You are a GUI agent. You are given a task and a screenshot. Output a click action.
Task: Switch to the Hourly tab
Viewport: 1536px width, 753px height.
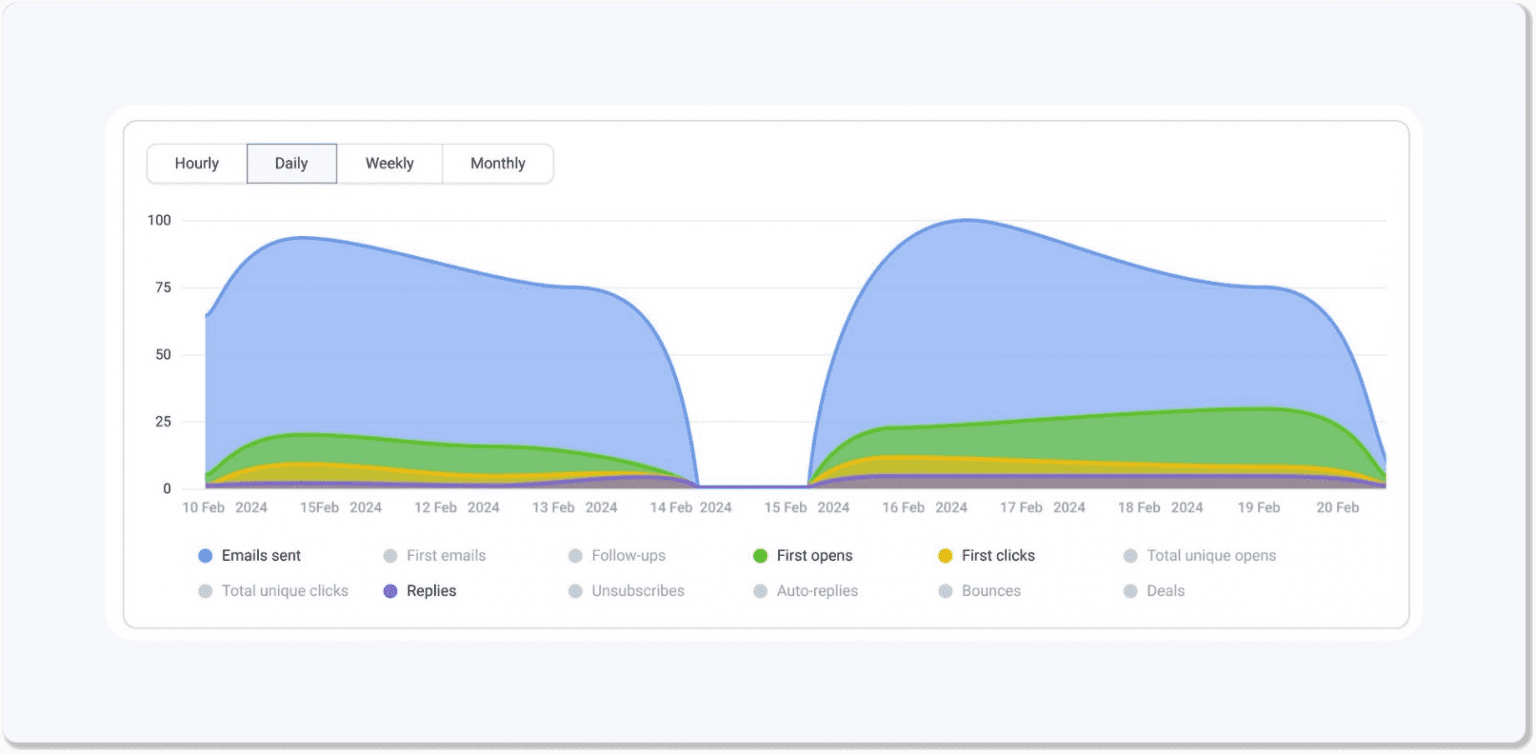(197, 164)
